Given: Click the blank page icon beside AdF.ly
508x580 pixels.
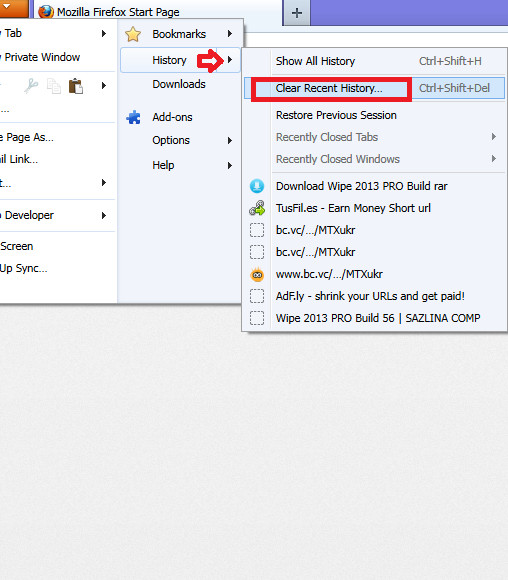Looking at the screenshot, I should (x=257, y=296).
